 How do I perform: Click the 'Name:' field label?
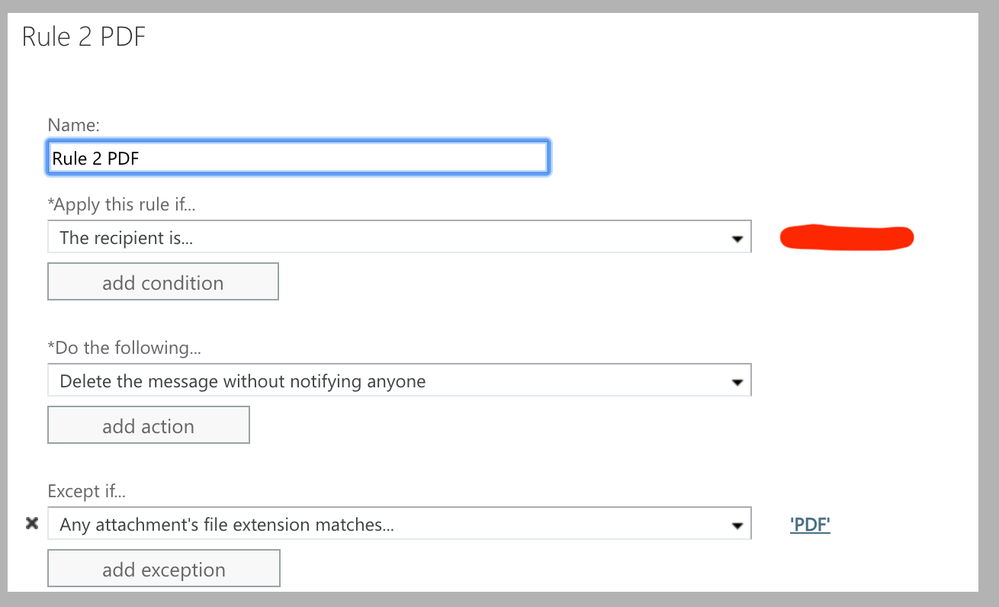click(x=73, y=126)
